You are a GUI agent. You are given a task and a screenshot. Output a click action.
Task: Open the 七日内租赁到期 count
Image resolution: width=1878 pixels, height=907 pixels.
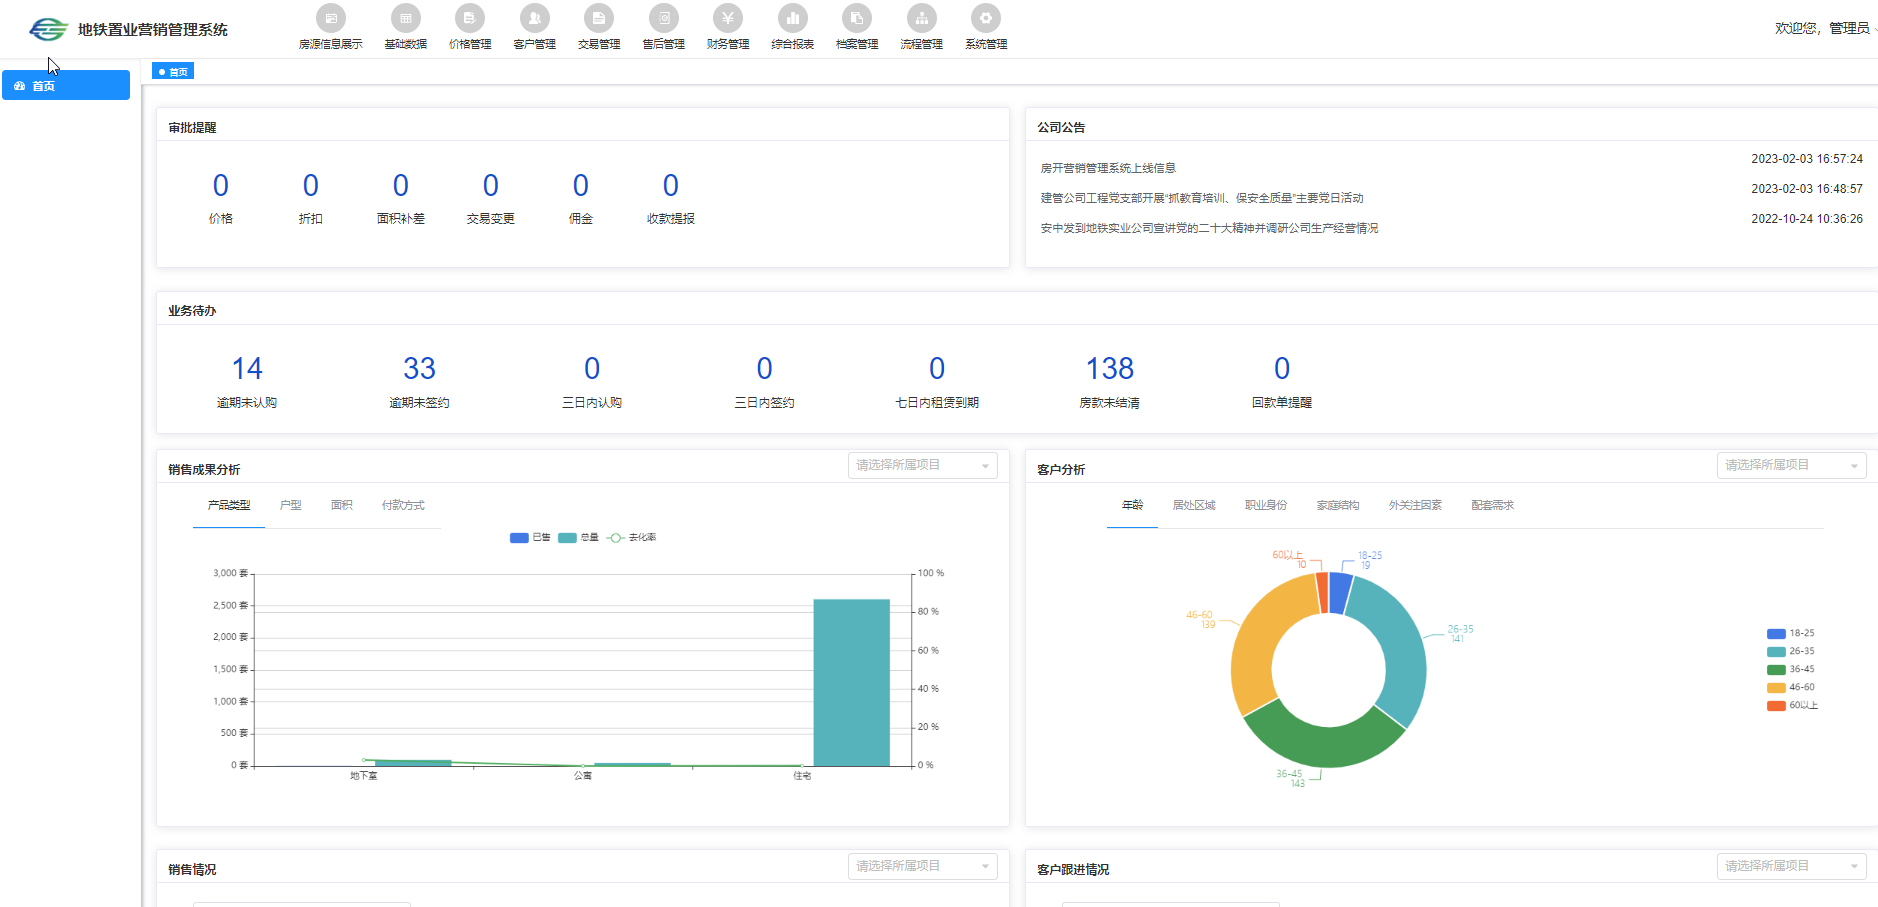pos(937,369)
